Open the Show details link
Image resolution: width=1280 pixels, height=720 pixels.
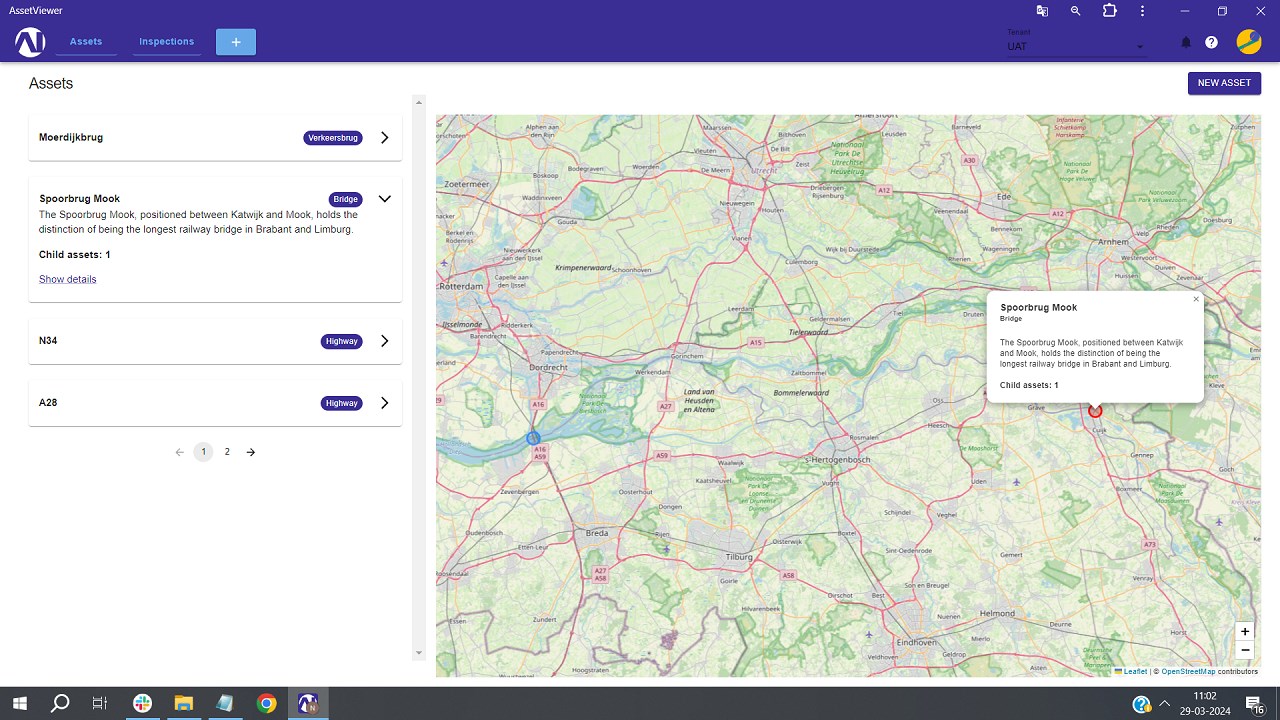point(68,279)
